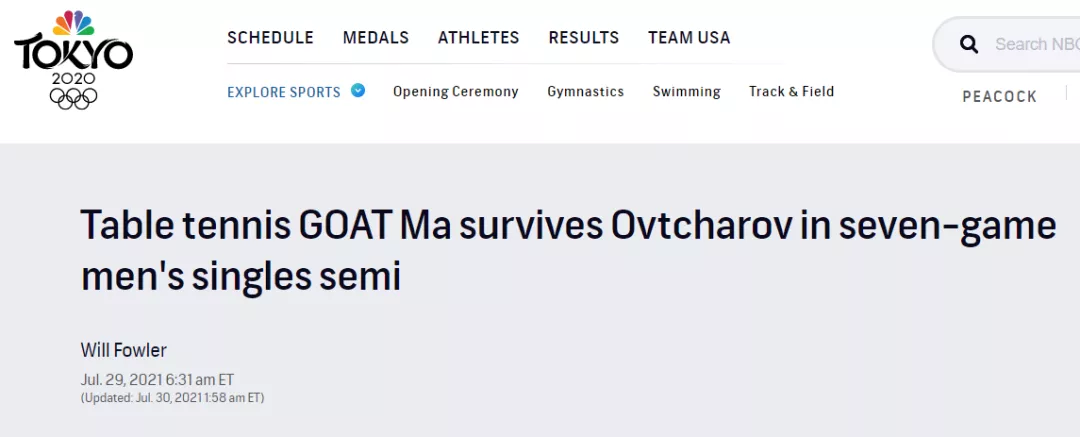The height and width of the screenshot is (437, 1080).
Task: Expand the Explore Sports menu label
Action: [284, 92]
